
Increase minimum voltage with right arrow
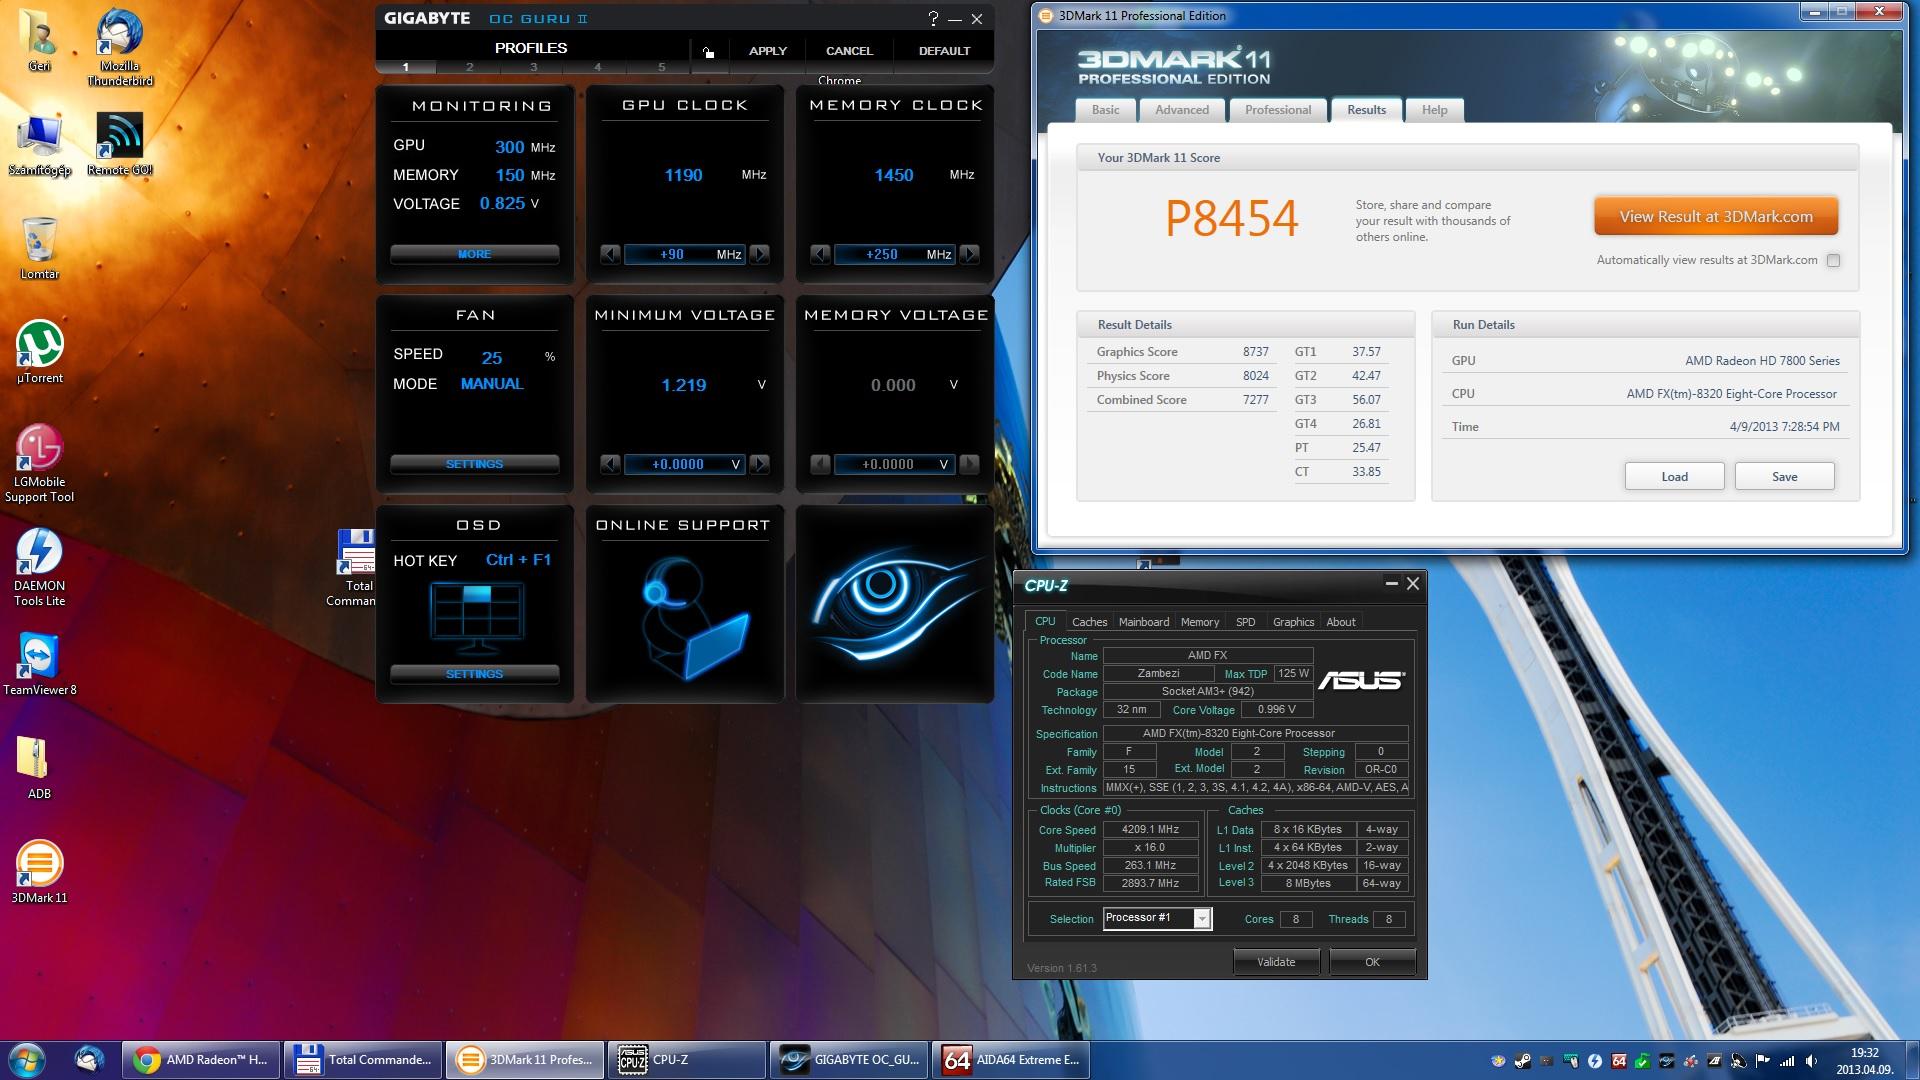pyautogui.click(x=760, y=464)
